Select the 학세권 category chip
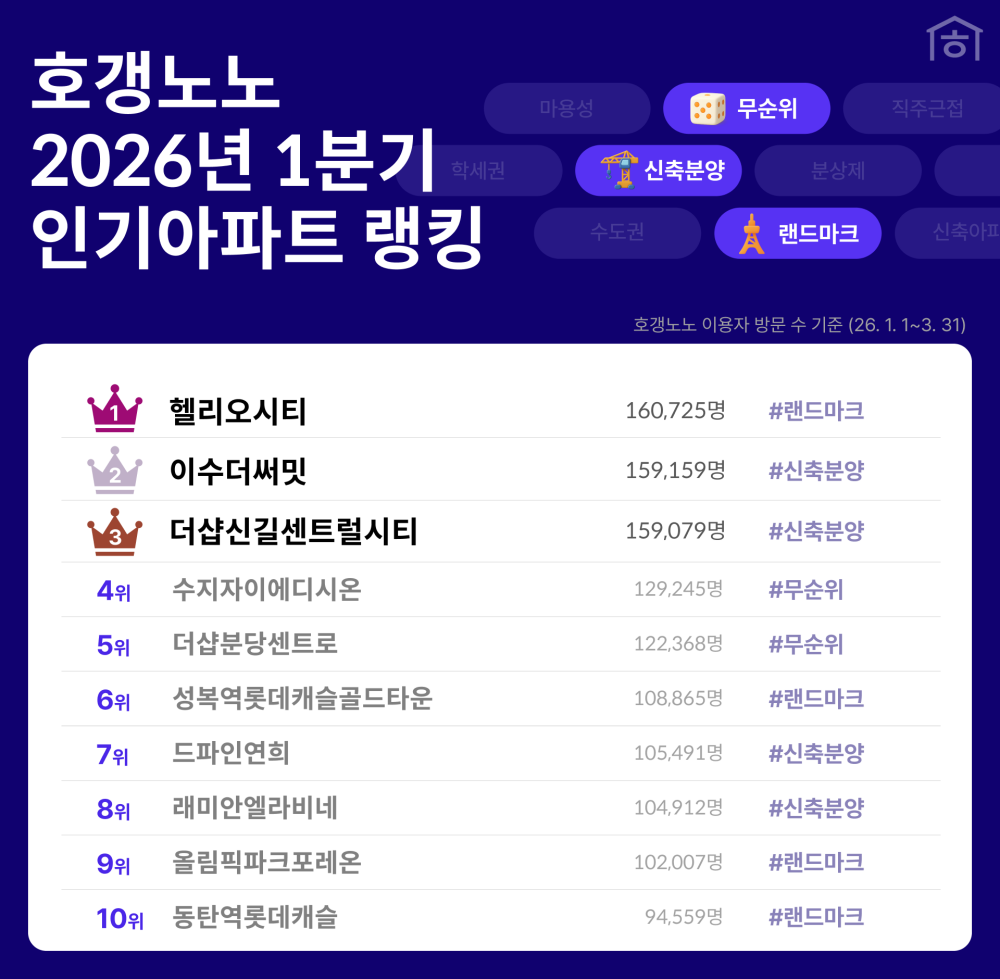 pos(478,170)
